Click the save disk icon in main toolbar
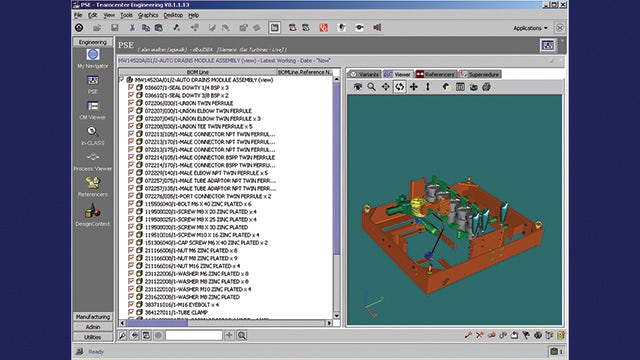 pyautogui.click(x=115, y=28)
